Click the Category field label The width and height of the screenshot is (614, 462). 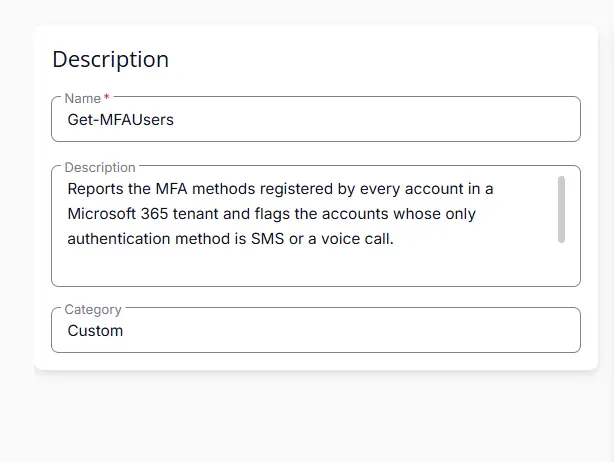93,309
